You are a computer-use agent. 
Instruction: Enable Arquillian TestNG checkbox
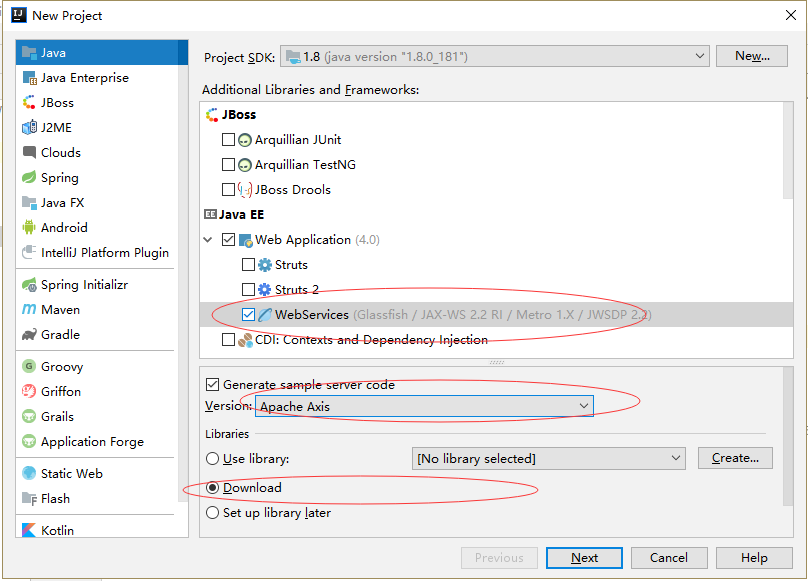[x=228, y=164]
